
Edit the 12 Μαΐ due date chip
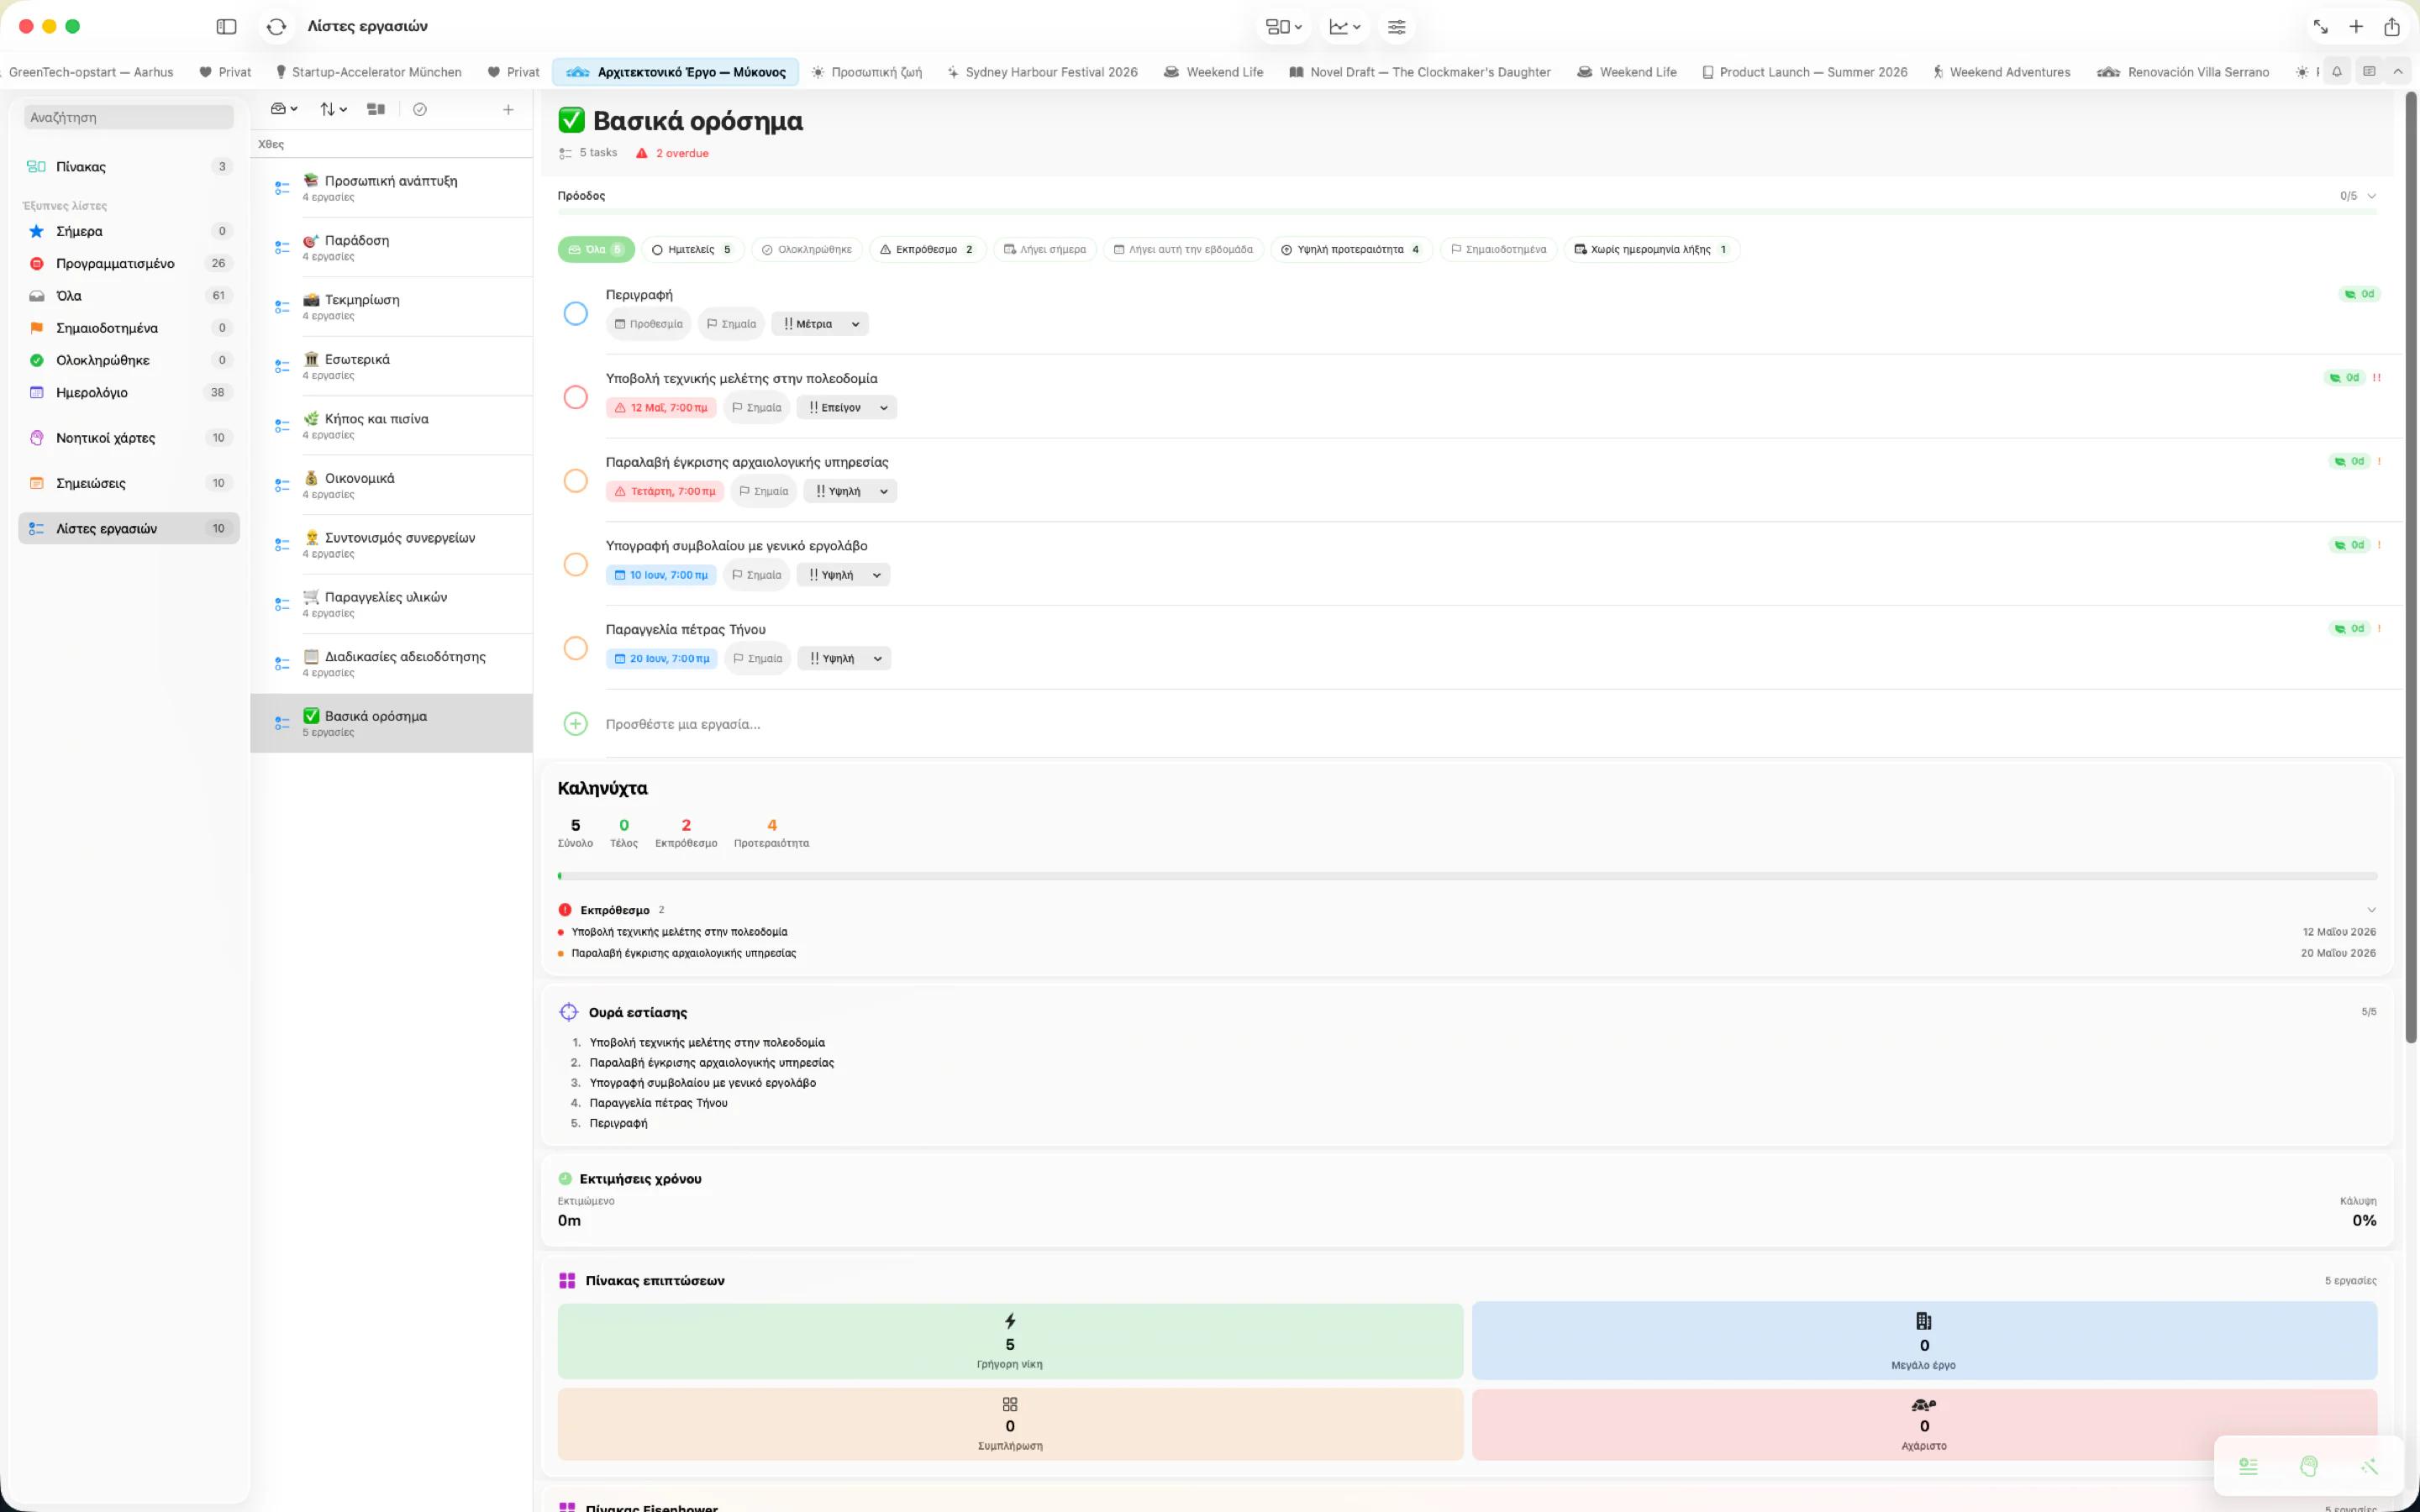click(661, 408)
